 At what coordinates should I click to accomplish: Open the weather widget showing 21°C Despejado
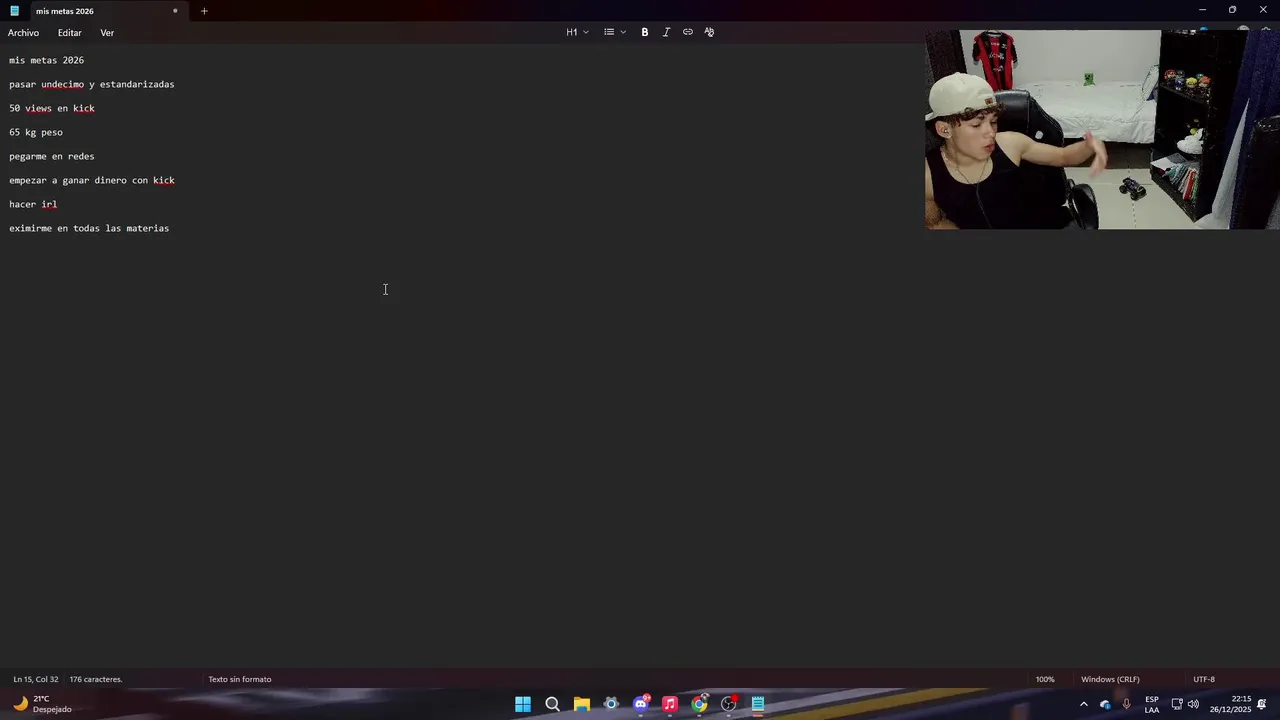(42, 704)
